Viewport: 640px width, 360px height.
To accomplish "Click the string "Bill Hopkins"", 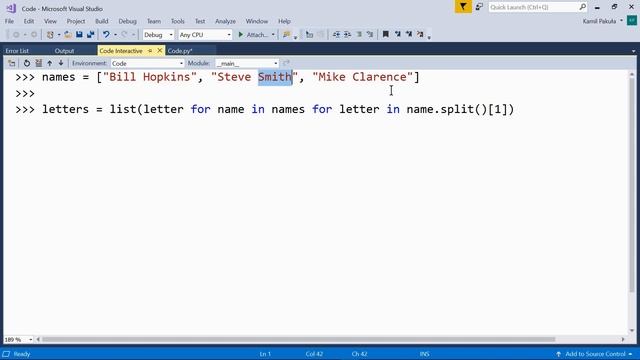I will [149, 77].
